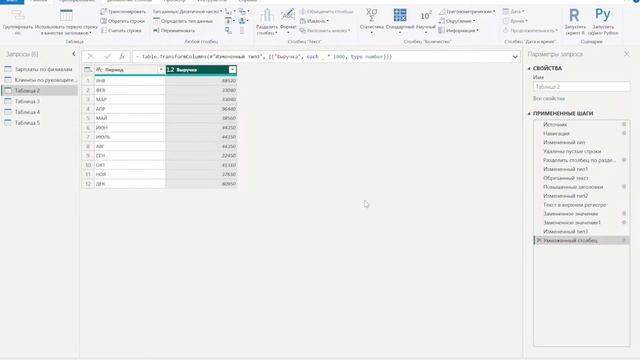
Task: Click Transpose (Транспонировать) in the ribbon
Action: coord(123,11)
